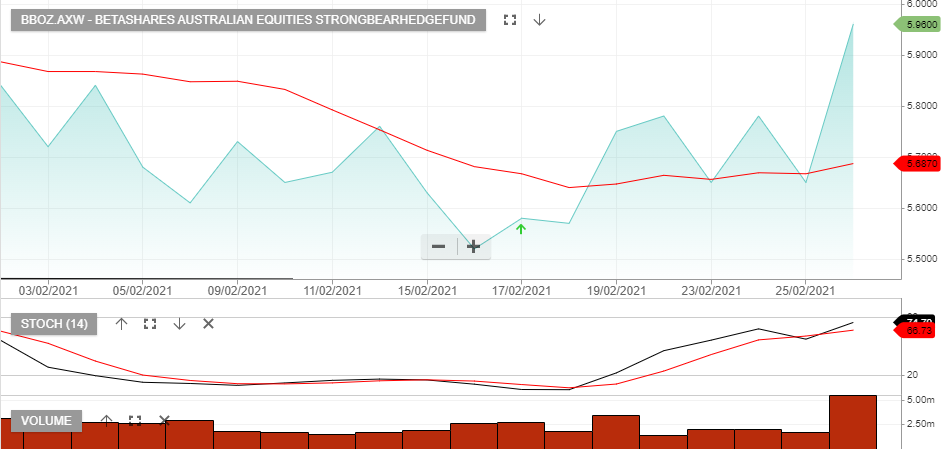Click the 03/02/2021 date axis label

click(47, 291)
